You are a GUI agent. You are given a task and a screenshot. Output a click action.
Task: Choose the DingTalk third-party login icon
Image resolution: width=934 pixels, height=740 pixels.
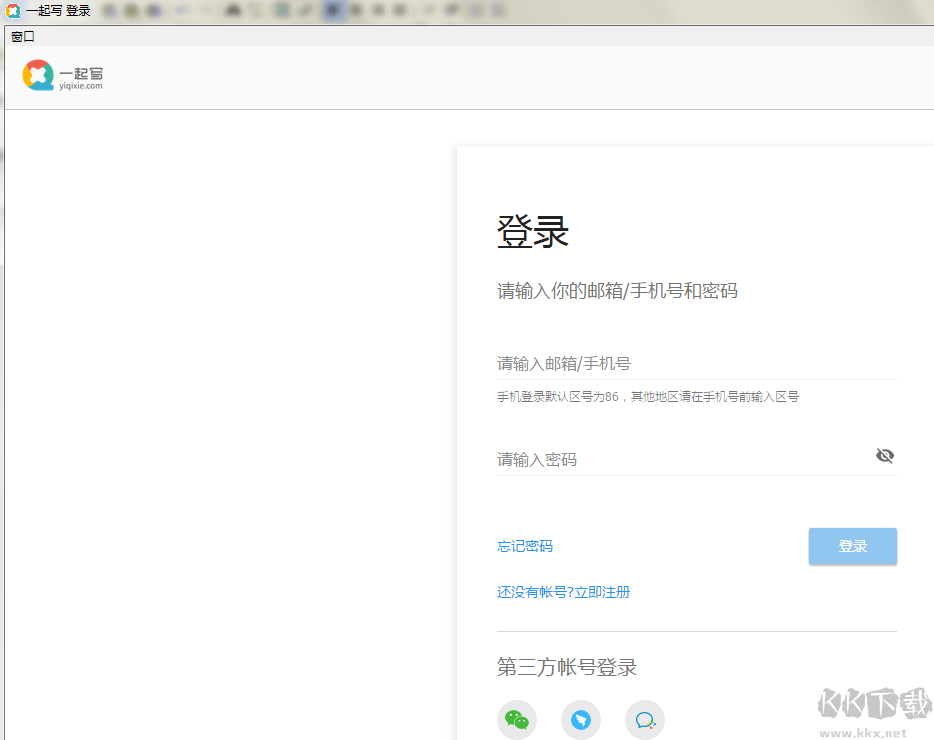pyautogui.click(x=581, y=720)
